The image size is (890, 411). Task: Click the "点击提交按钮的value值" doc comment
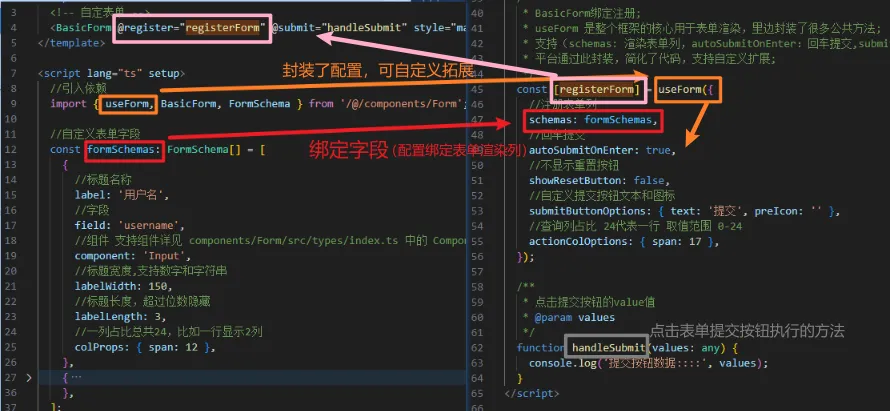[x=595, y=303]
